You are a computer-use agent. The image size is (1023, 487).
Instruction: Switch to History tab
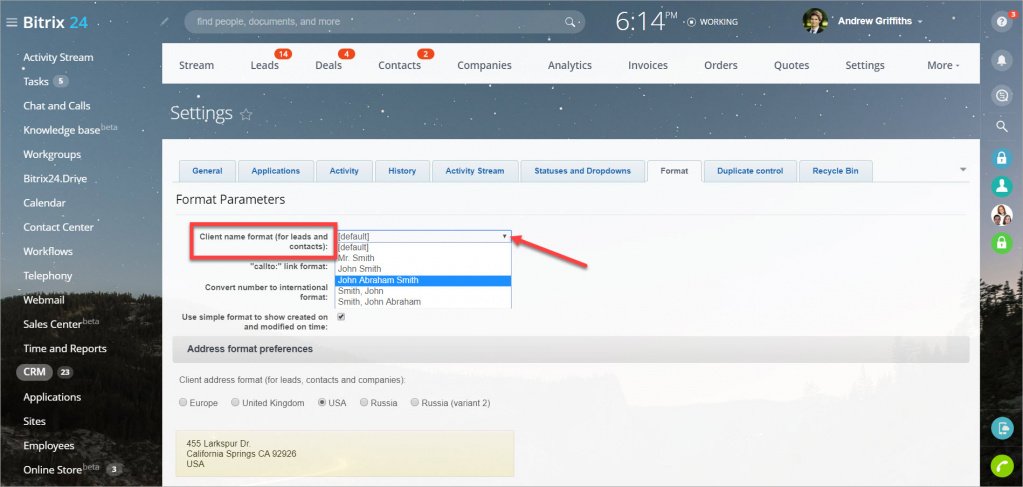tap(402, 171)
